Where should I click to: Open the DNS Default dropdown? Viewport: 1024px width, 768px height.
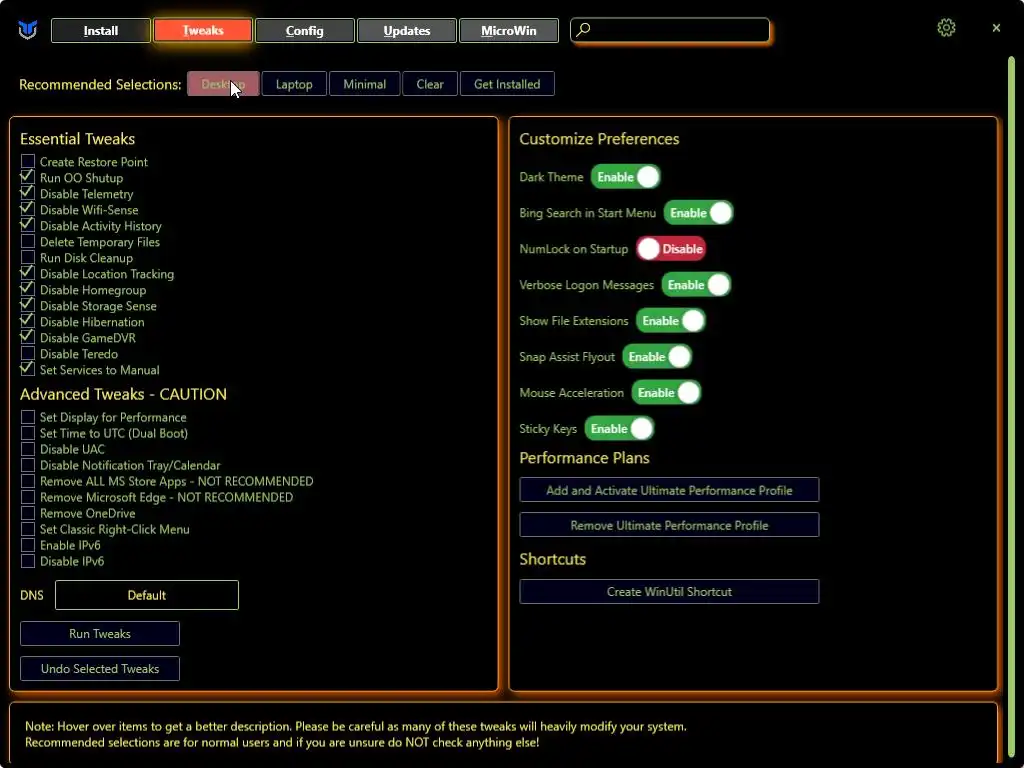tap(147, 595)
